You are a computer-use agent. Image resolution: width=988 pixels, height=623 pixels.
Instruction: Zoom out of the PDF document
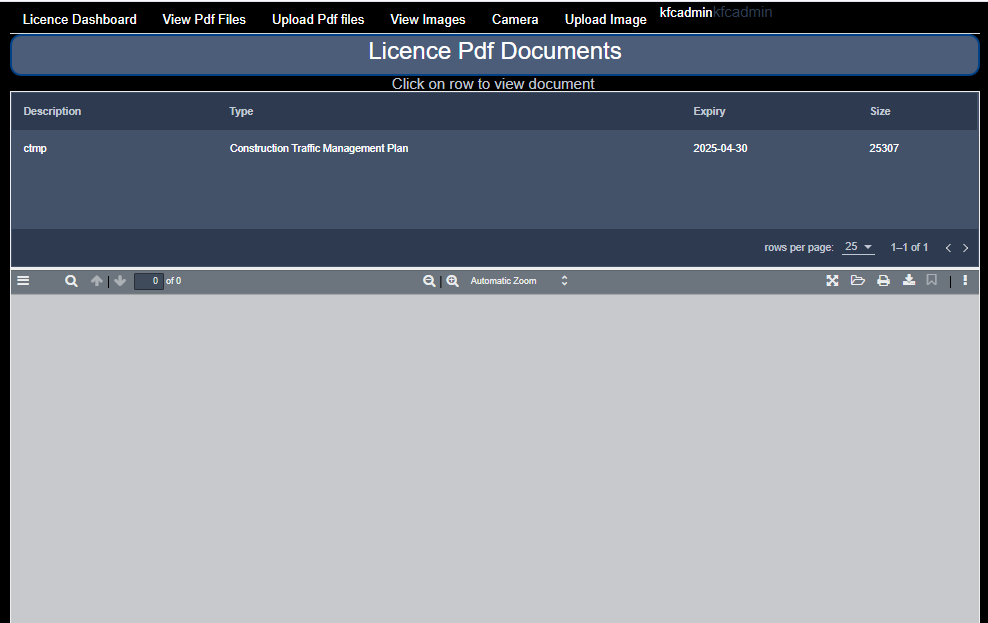pos(429,281)
